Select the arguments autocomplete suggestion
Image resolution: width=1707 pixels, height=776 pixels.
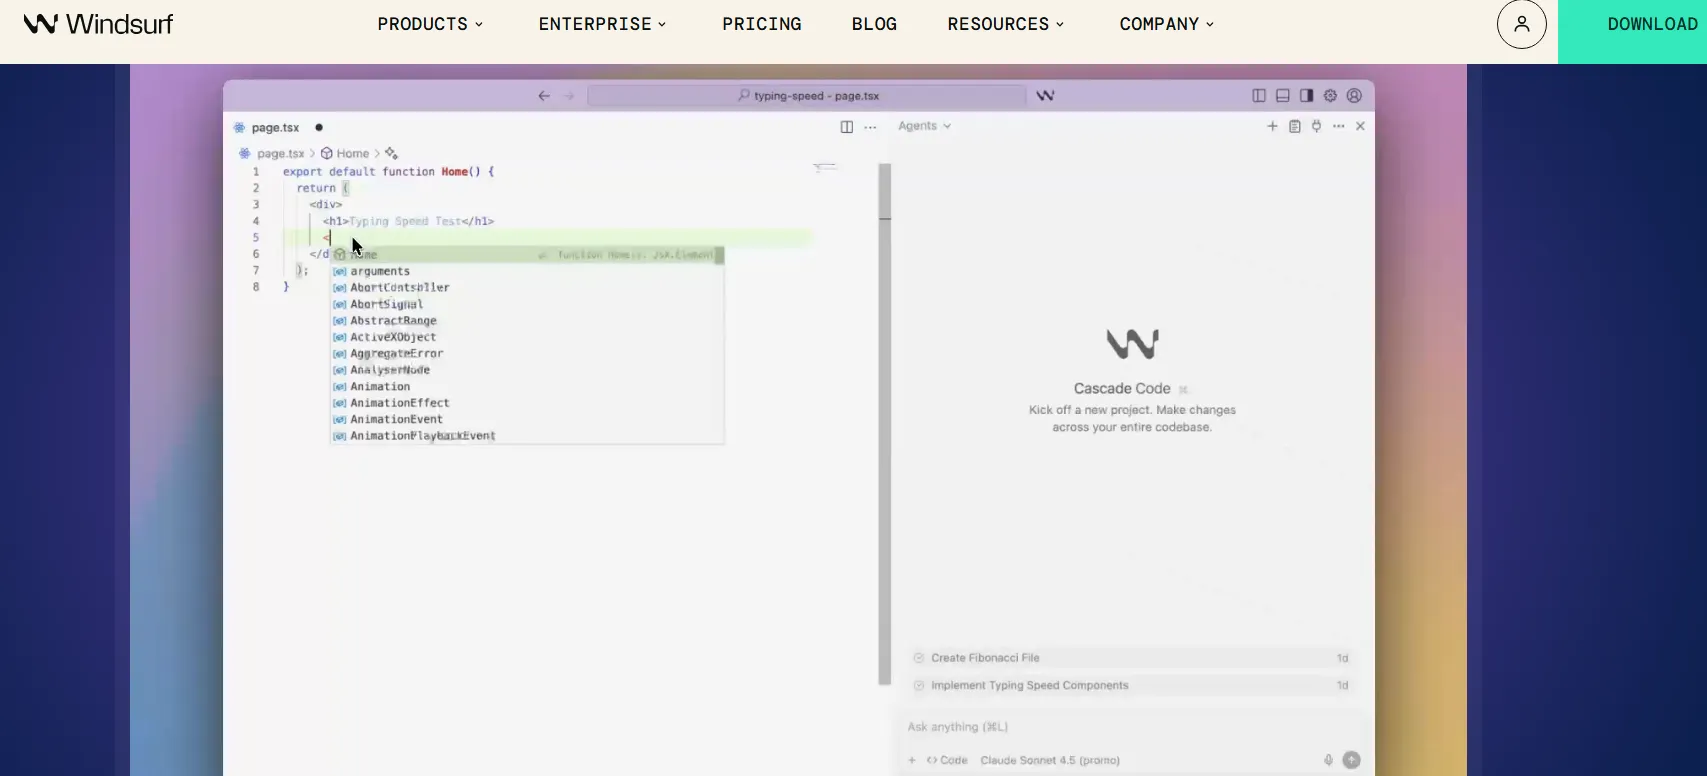pos(527,271)
